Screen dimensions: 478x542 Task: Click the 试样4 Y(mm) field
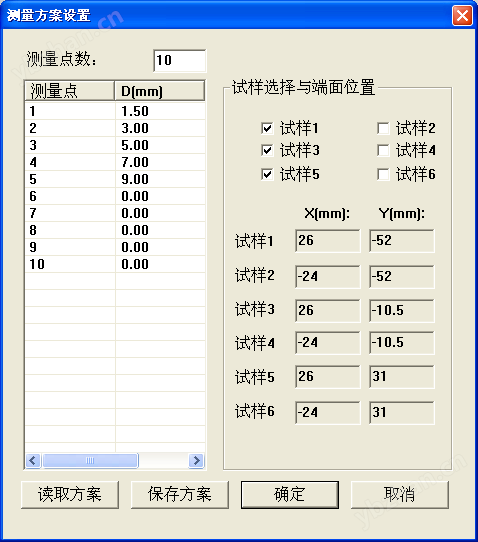(402, 343)
